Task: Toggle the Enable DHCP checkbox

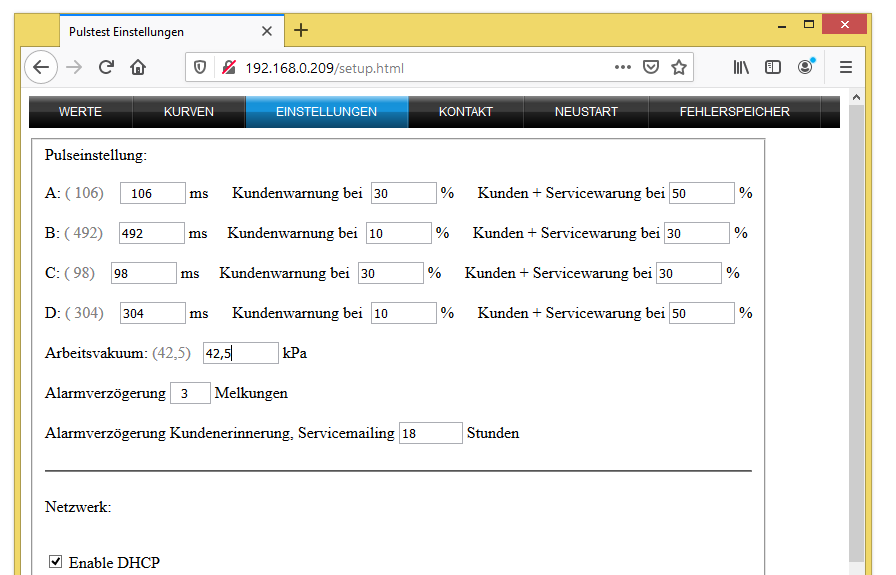Action: [55, 562]
